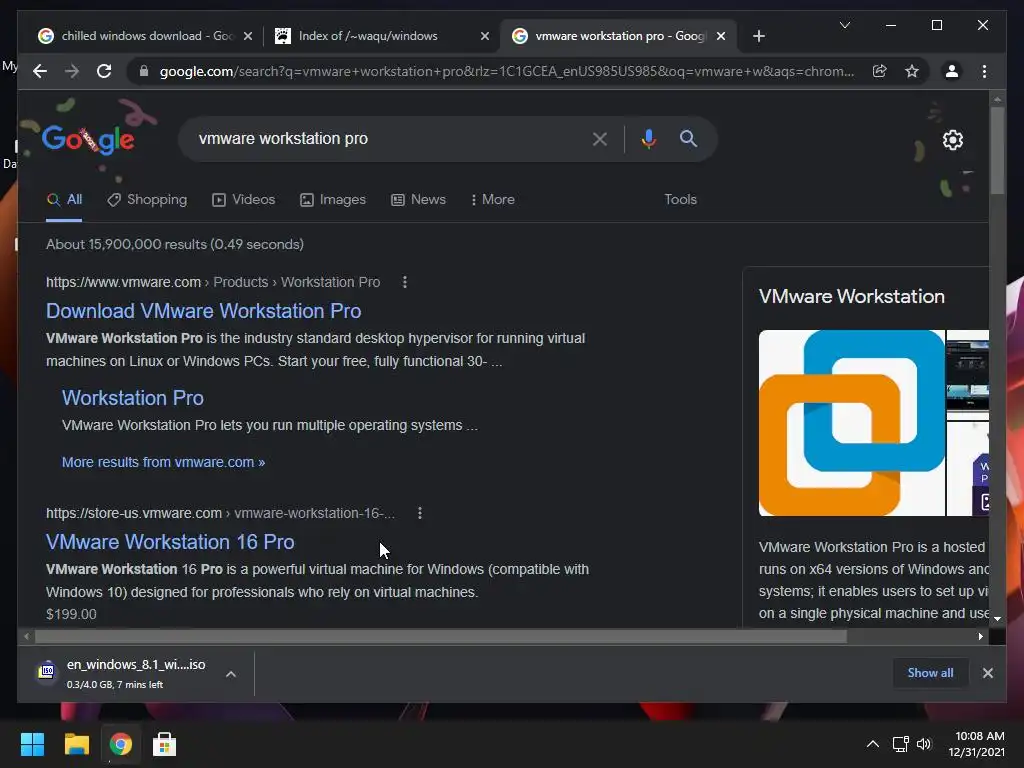
Task: Click the site lock icon in address bar
Action: point(144,71)
